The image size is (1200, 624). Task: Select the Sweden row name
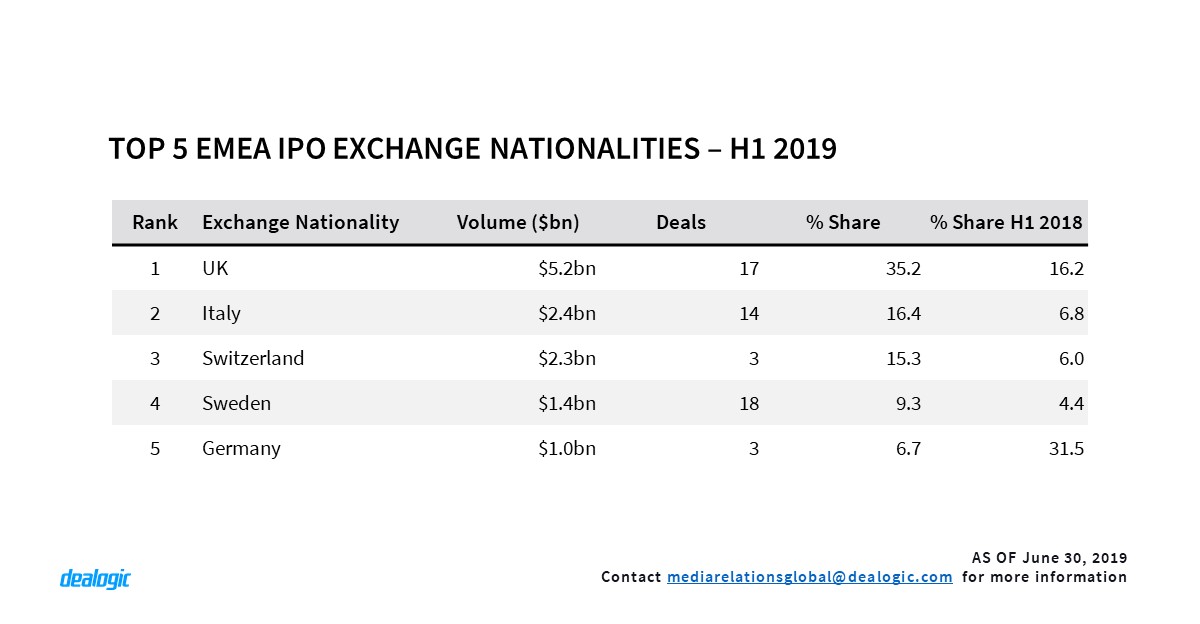236,404
